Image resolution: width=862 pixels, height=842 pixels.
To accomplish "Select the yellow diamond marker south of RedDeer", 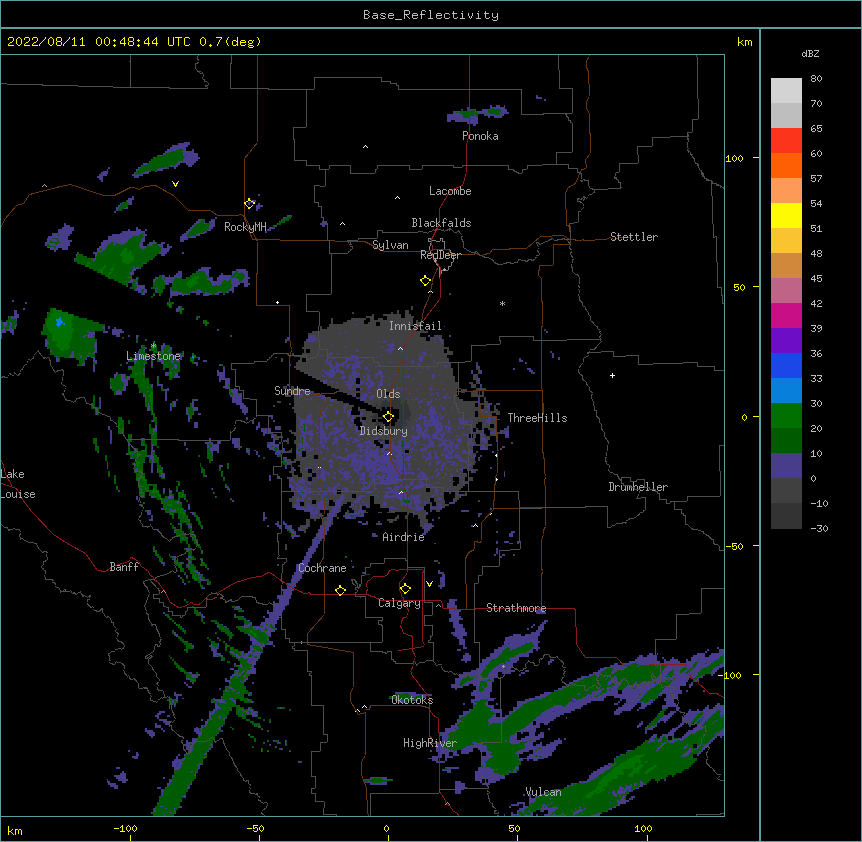I will 425,281.
